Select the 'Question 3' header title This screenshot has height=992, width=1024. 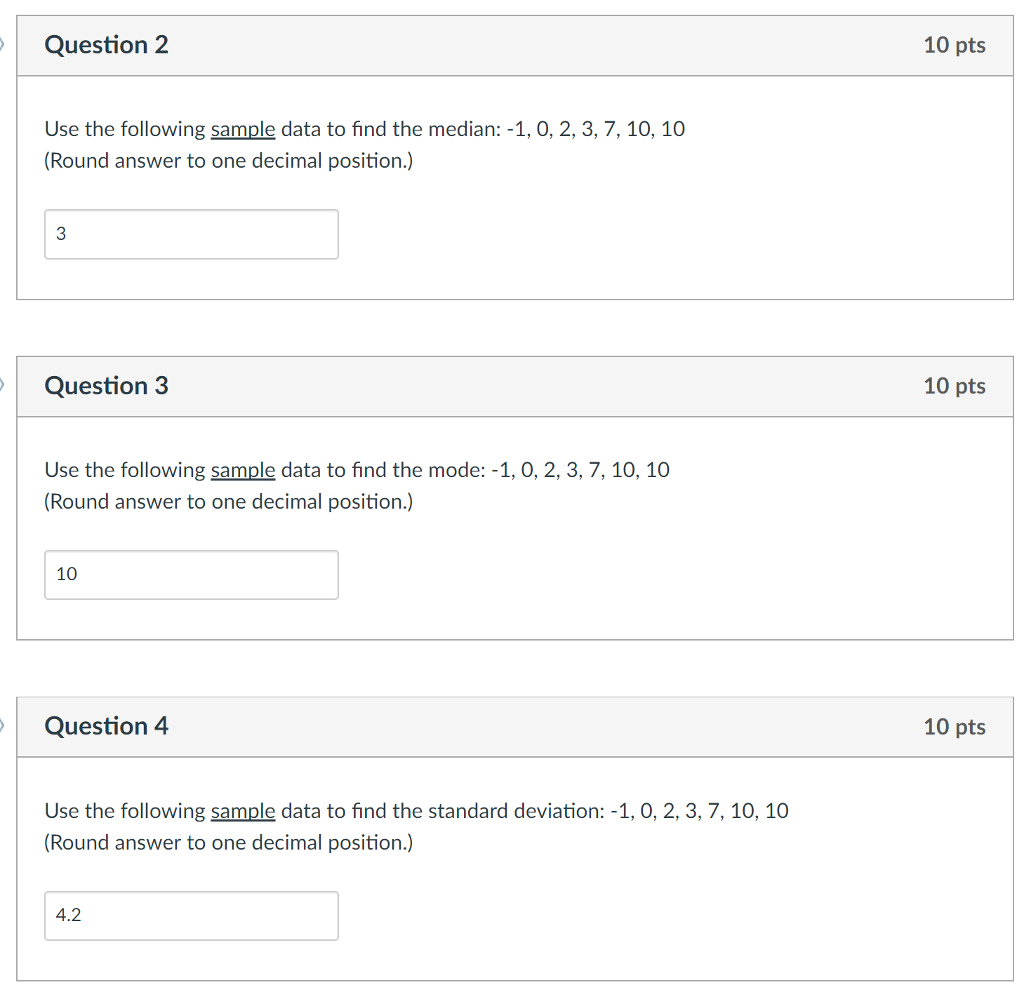107,386
